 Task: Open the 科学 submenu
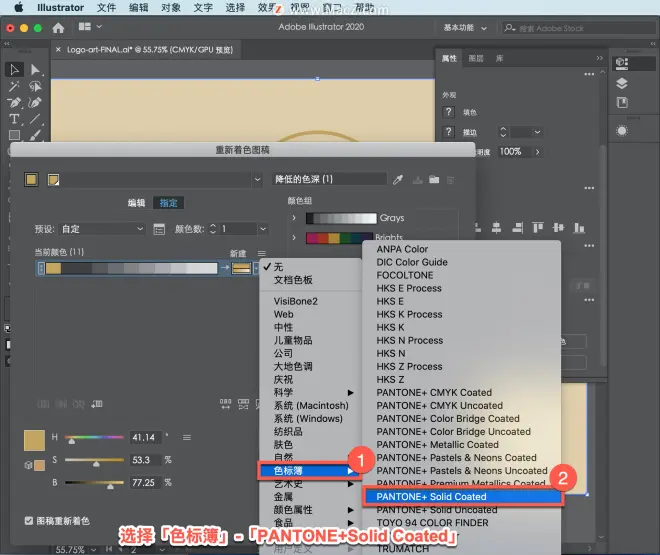click(x=311, y=393)
